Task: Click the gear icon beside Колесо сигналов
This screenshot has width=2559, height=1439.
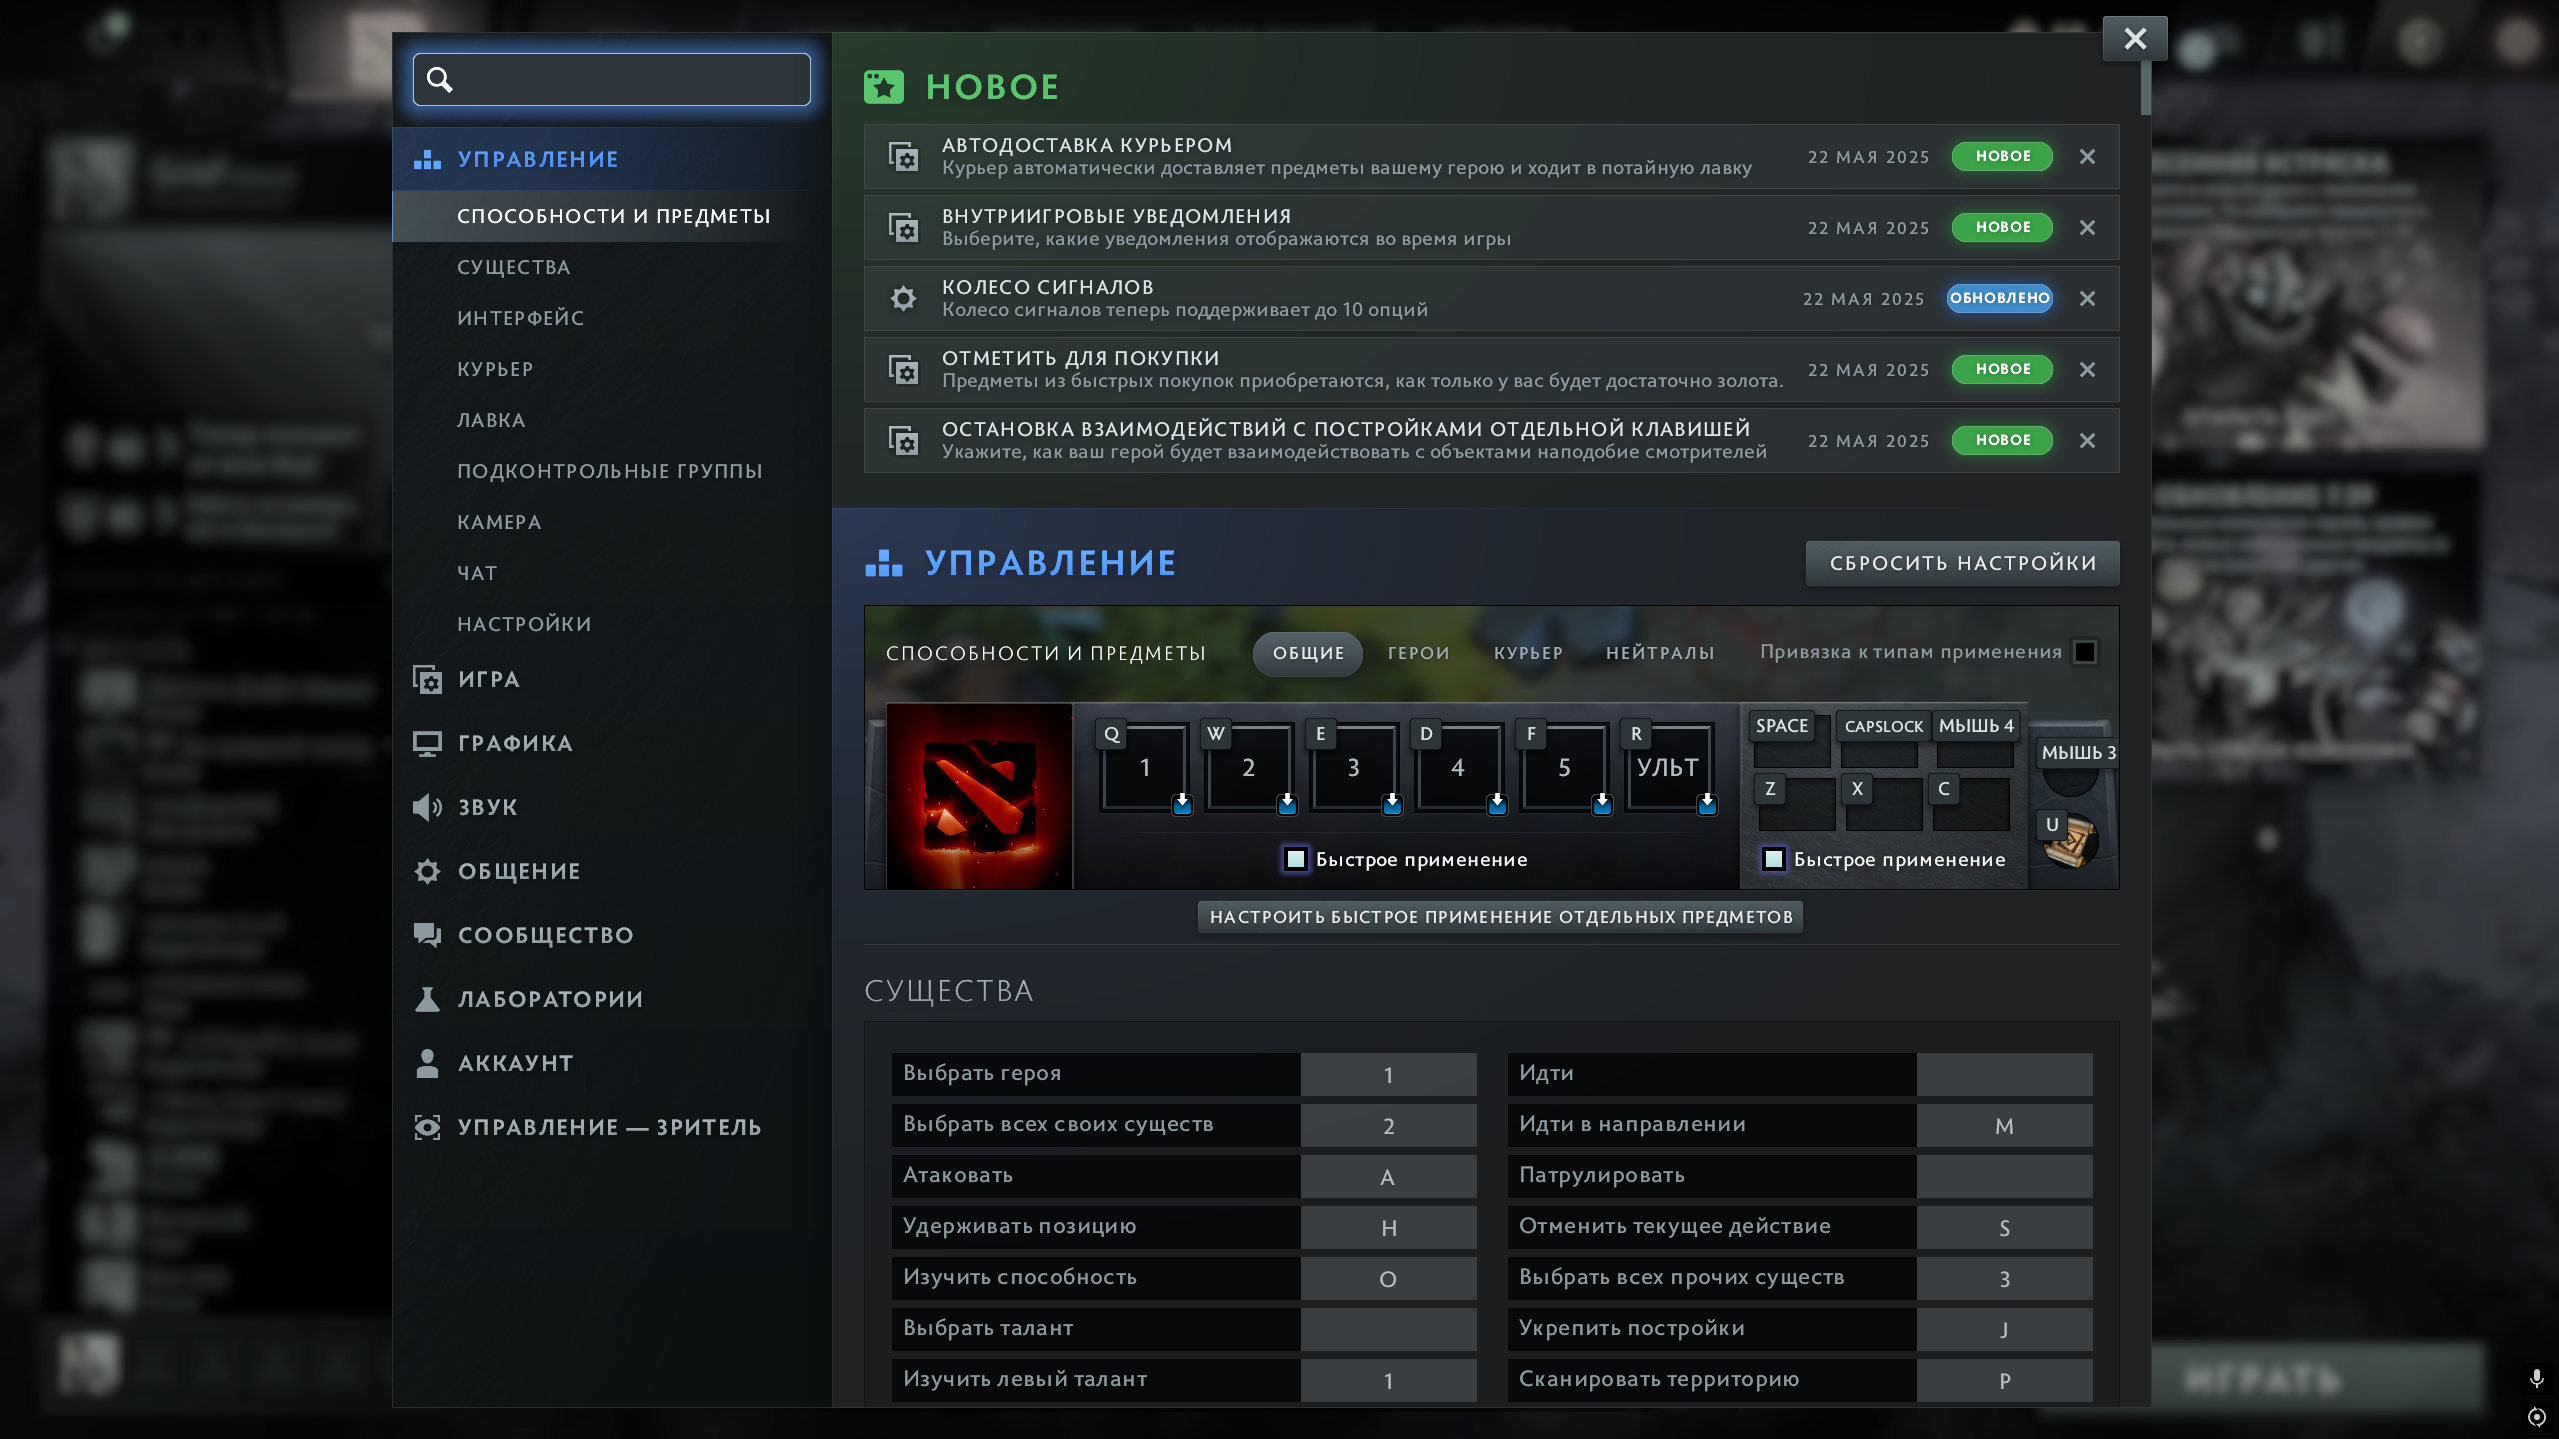Action: (903, 299)
